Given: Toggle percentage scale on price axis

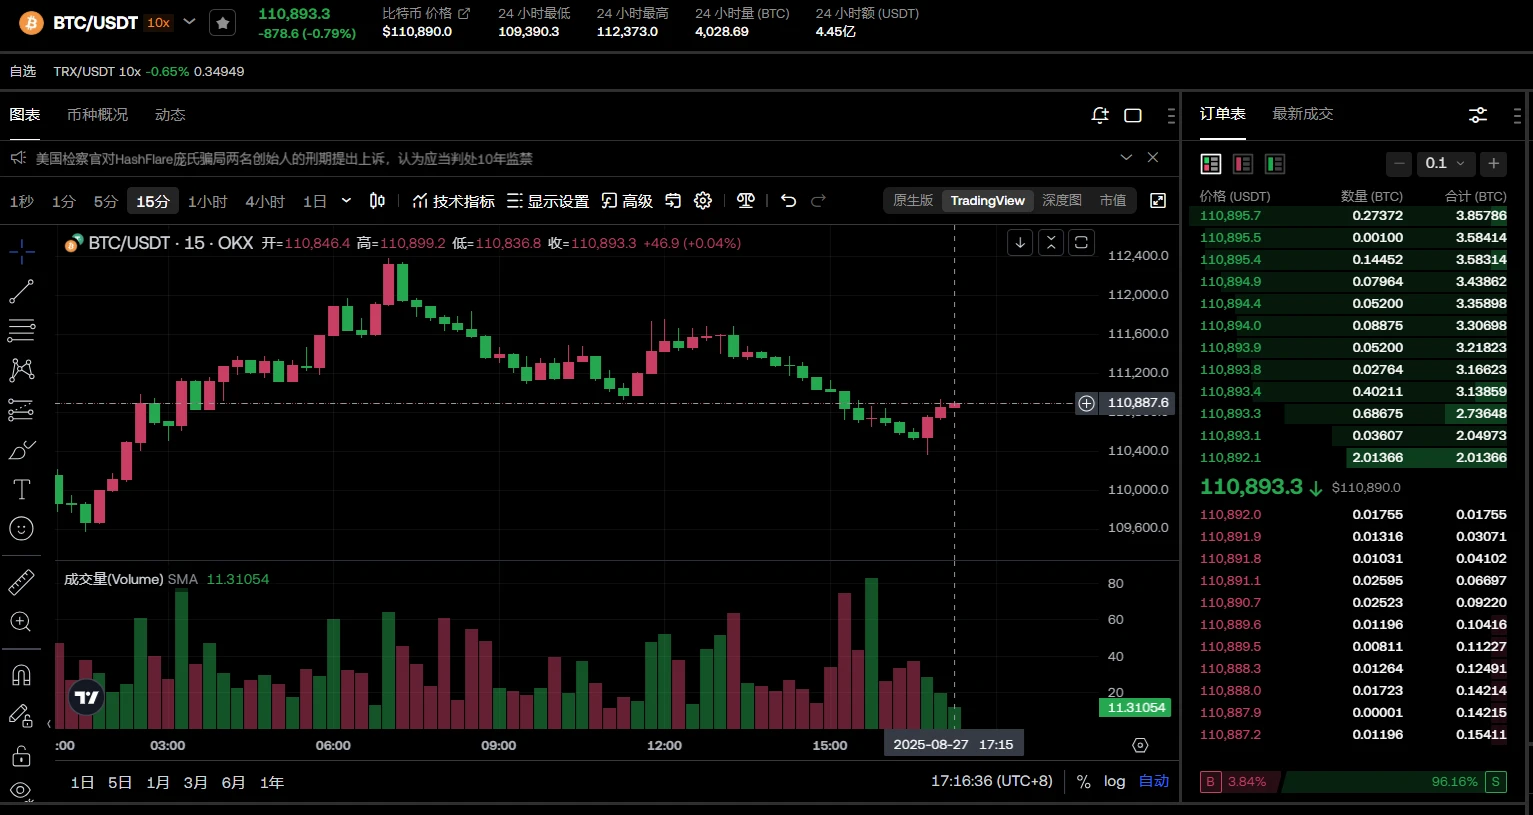Looking at the screenshot, I should point(1083,781).
